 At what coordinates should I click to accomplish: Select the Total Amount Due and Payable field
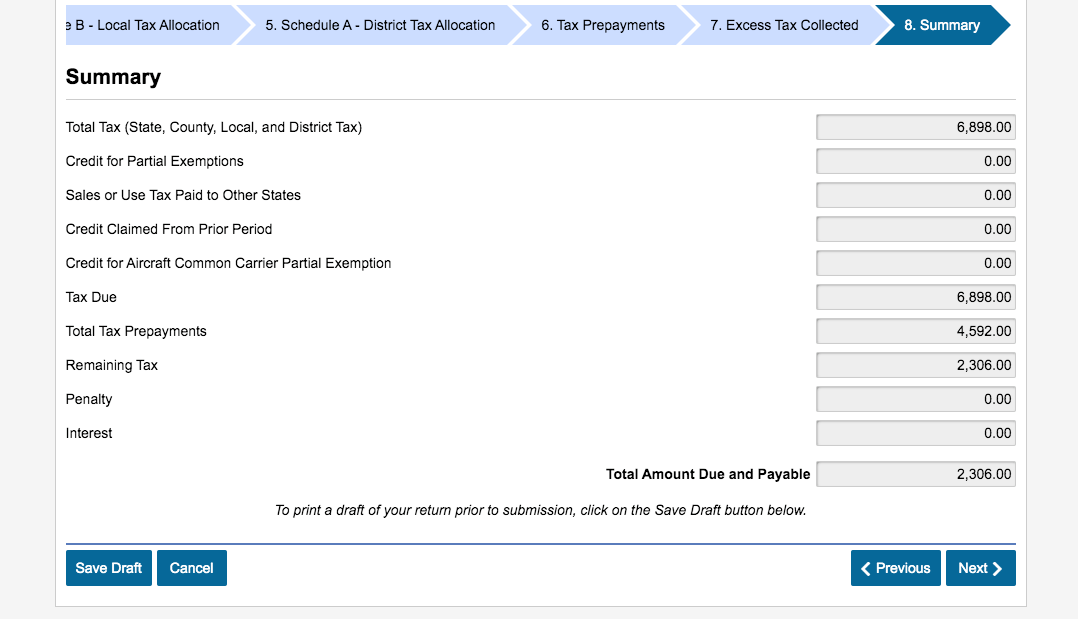[915, 474]
